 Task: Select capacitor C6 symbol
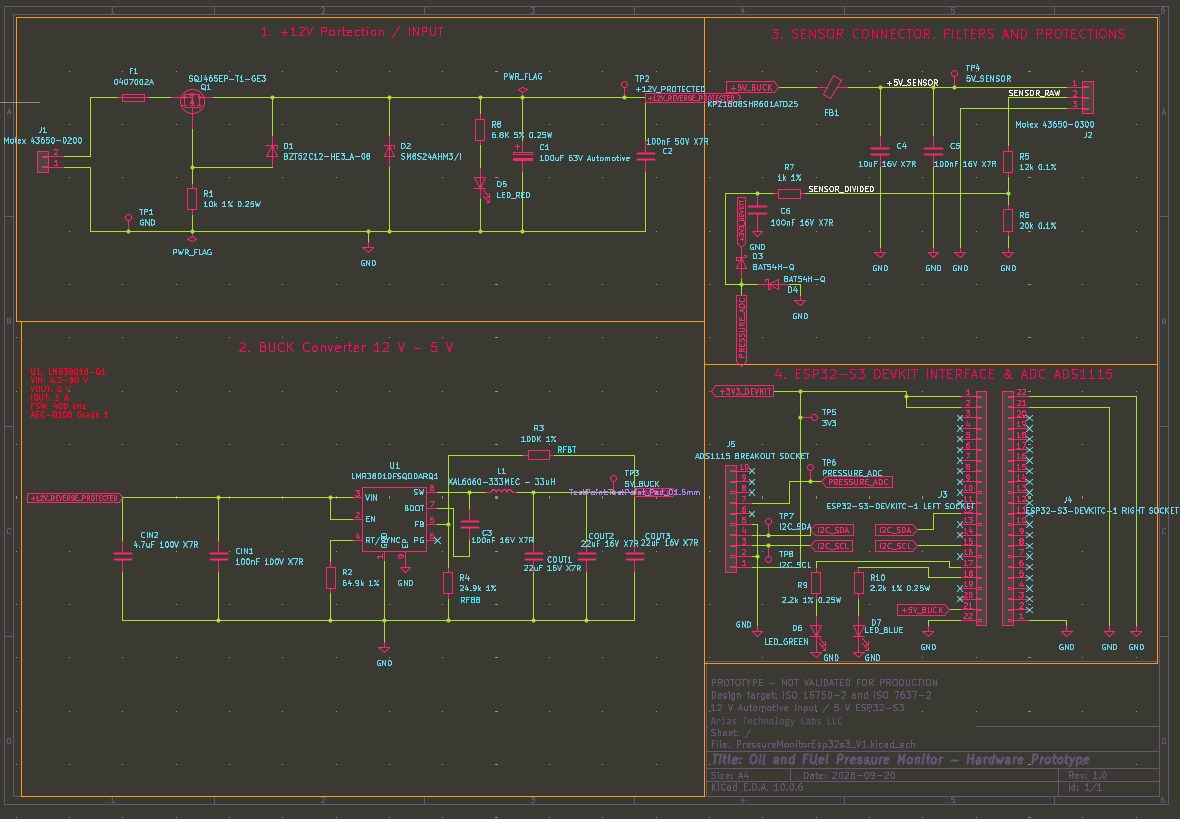tap(758, 211)
